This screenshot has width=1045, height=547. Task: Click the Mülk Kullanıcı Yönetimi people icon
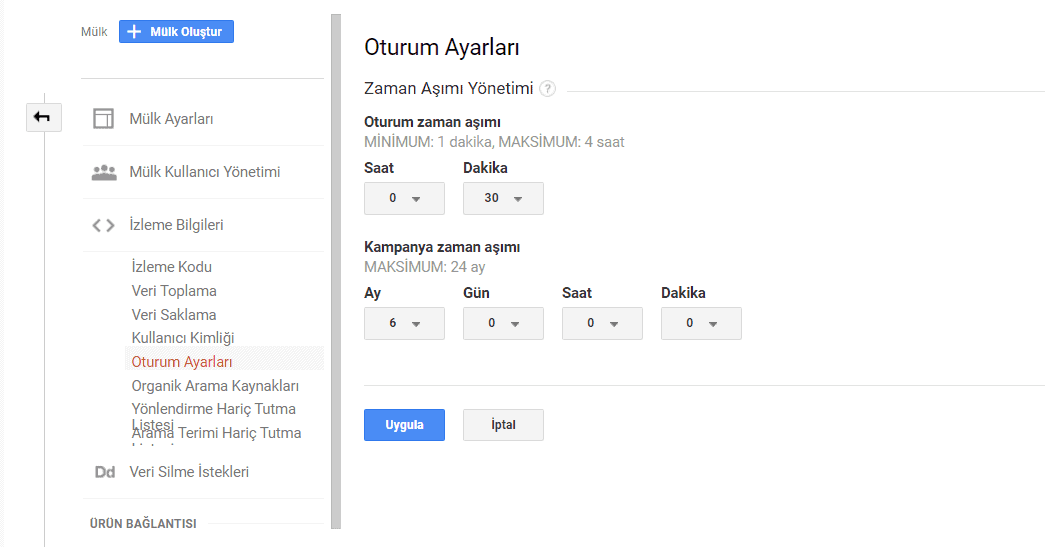[x=103, y=172]
